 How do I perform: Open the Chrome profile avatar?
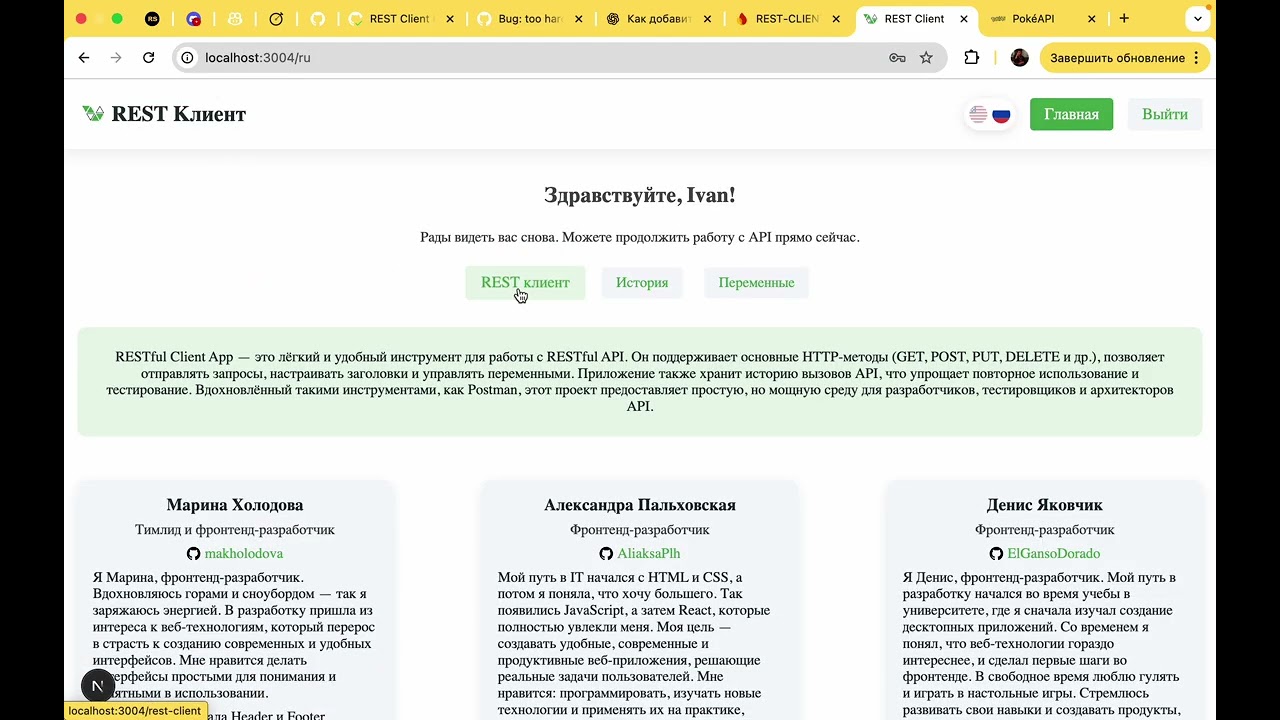click(x=1019, y=58)
